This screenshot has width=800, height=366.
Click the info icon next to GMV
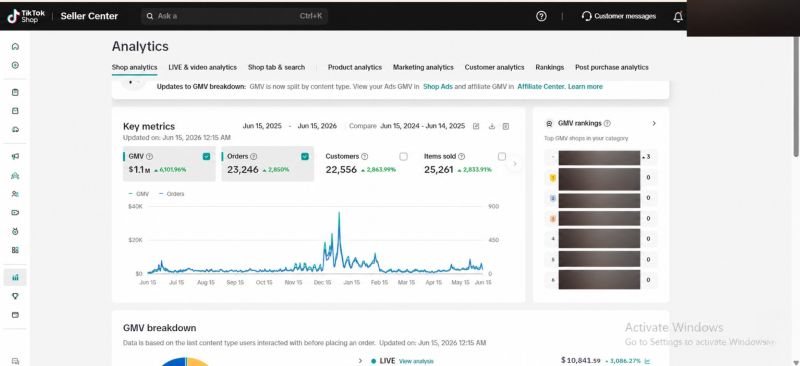click(x=149, y=157)
